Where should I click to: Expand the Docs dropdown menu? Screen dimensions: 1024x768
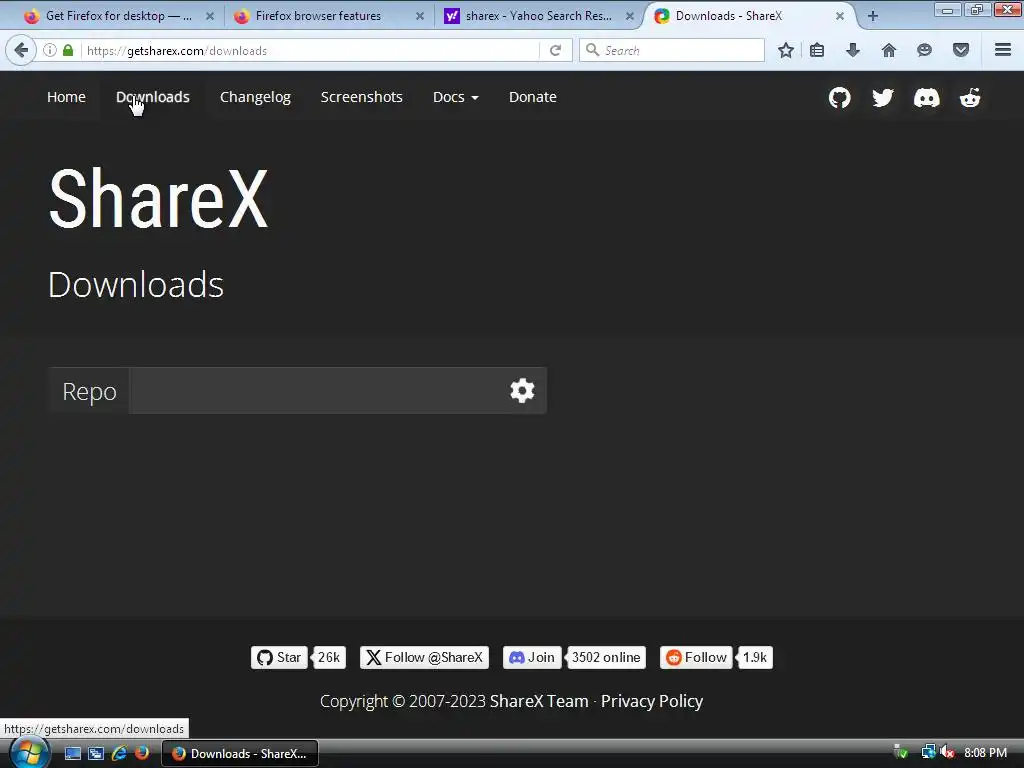[x=456, y=97]
